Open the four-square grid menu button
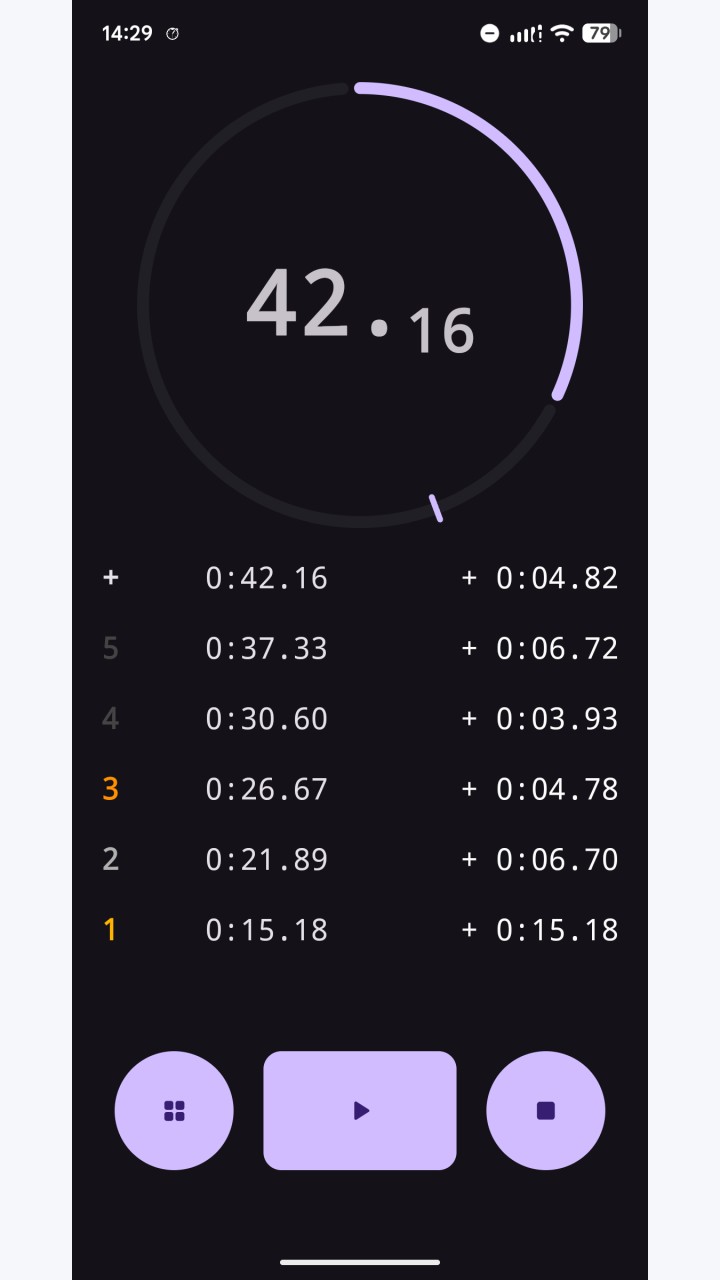The width and height of the screenshot is (720, 1280). pyautogui.click(x=174, y=1110)
